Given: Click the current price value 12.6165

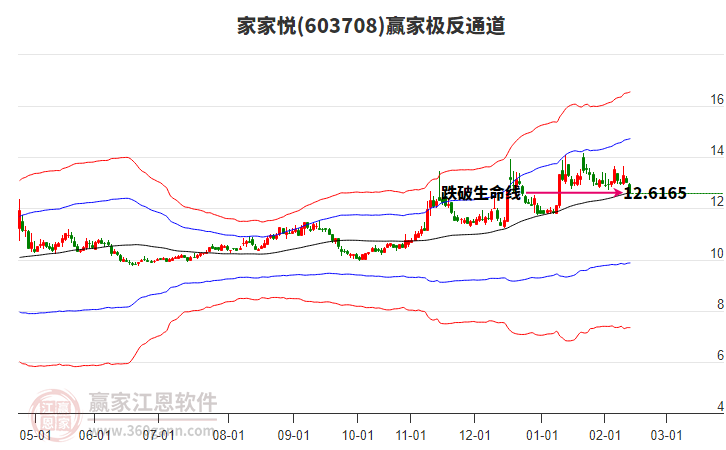Looking at the screenshot, I should coord(655,193).
